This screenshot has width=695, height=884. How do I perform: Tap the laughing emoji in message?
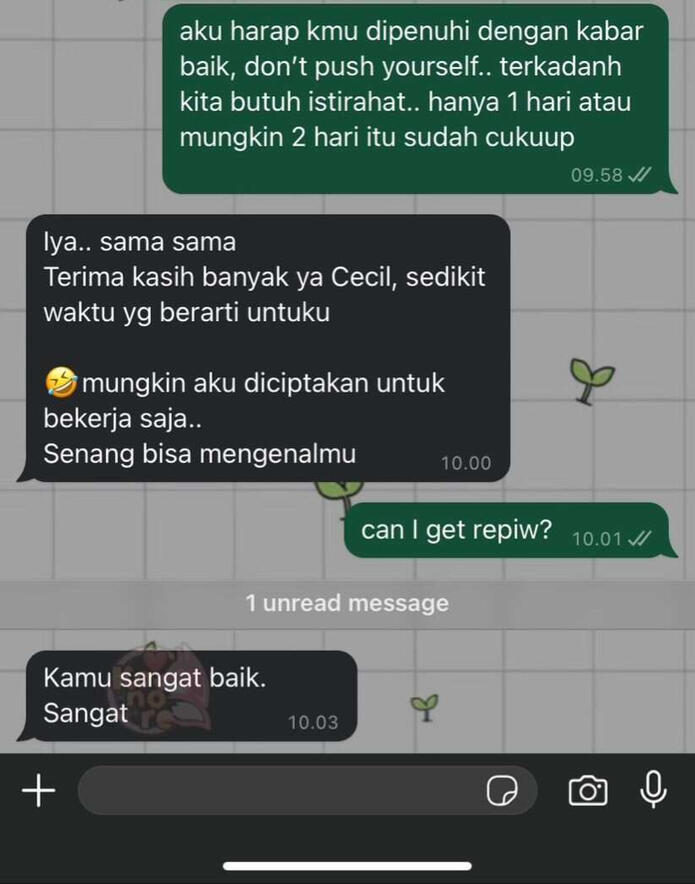[61, 383]
